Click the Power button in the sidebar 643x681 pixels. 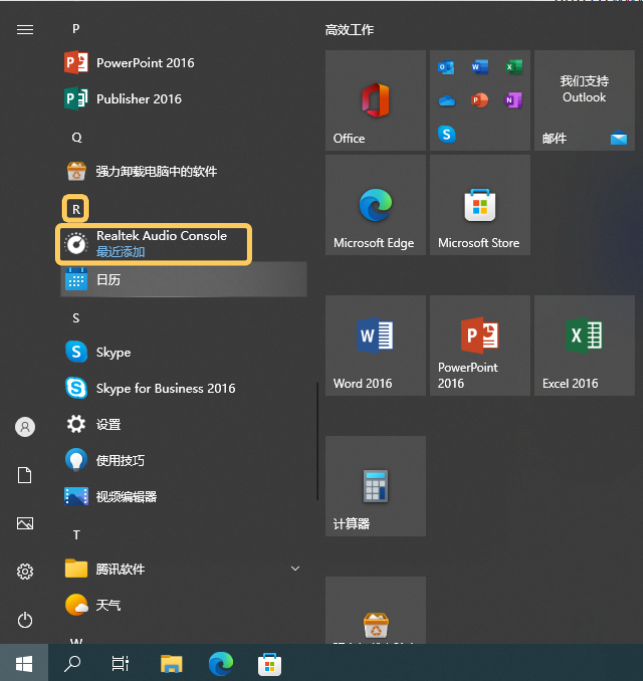coord(25,620)
